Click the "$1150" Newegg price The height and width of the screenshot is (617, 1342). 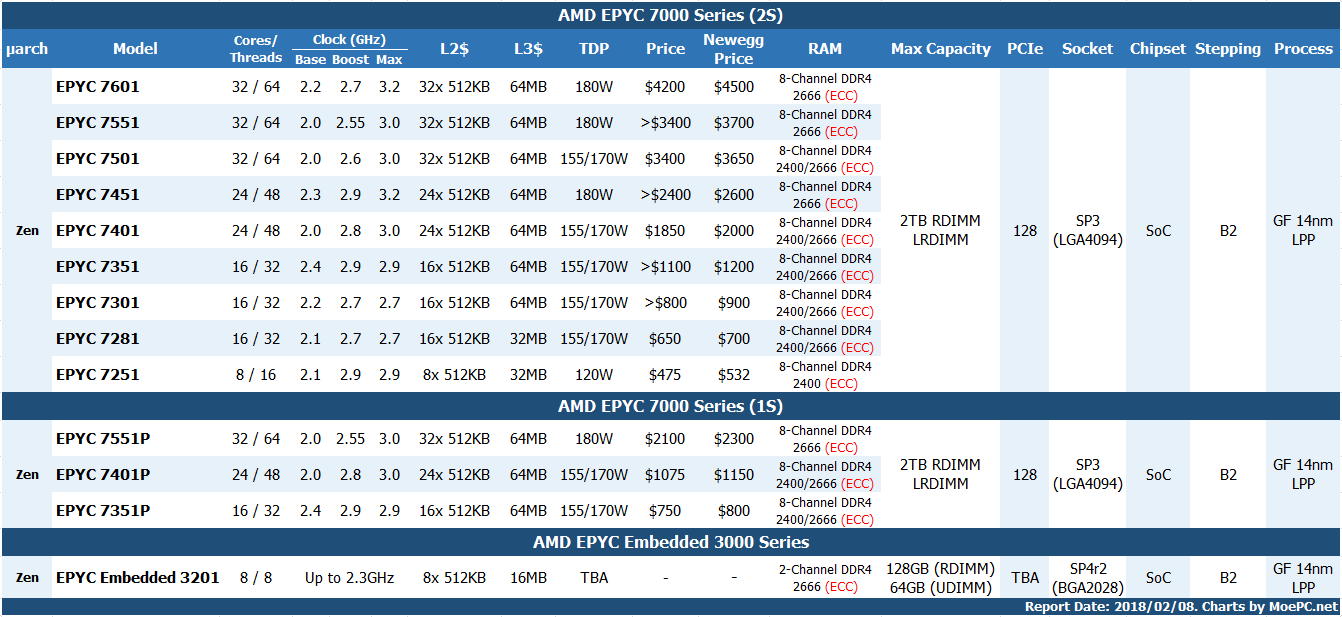tap(734, 475)
